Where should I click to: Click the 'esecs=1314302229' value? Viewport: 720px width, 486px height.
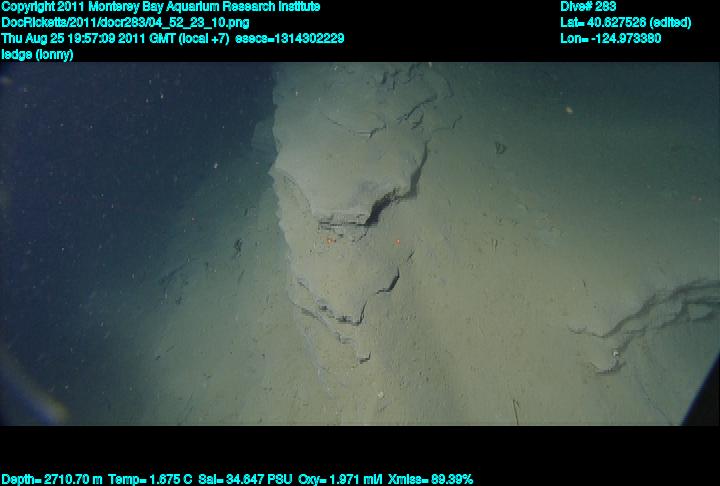pyautogui.click(x=289, y=38)
